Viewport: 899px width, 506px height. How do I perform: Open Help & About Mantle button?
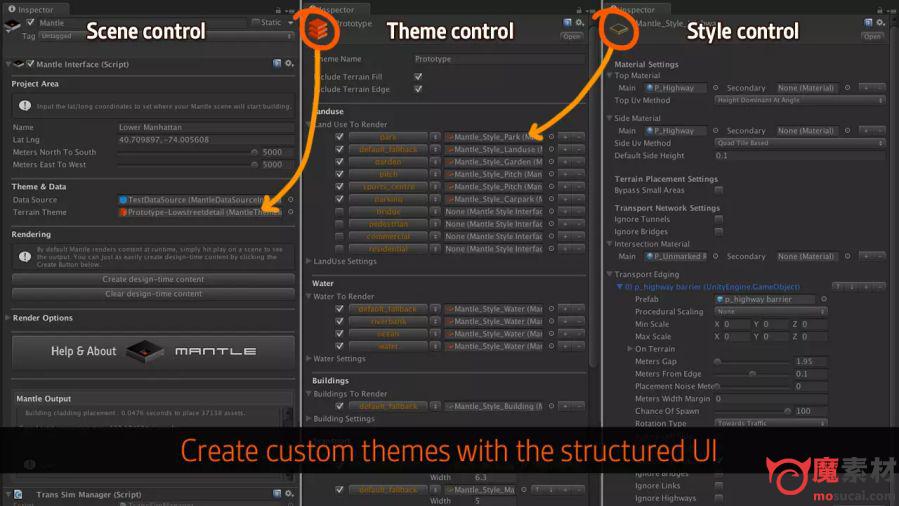[153, 351]
